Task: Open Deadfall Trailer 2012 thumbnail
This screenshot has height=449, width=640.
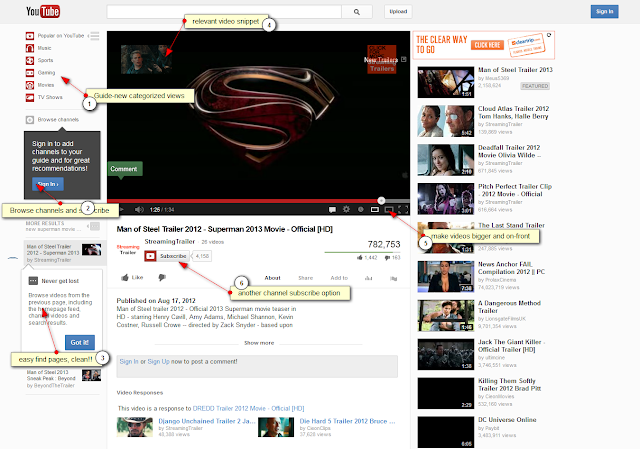Action: click(x=446, y=160)
